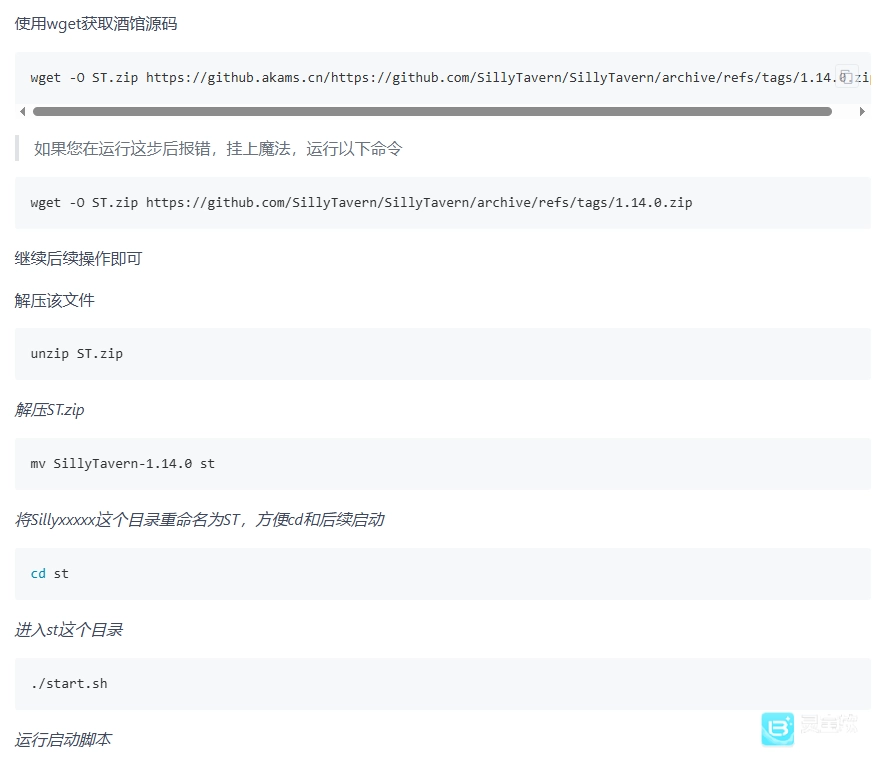Click the quoted note about 挂上魔法
Viewport: 887px width, 758px height.
click(218, 148)
